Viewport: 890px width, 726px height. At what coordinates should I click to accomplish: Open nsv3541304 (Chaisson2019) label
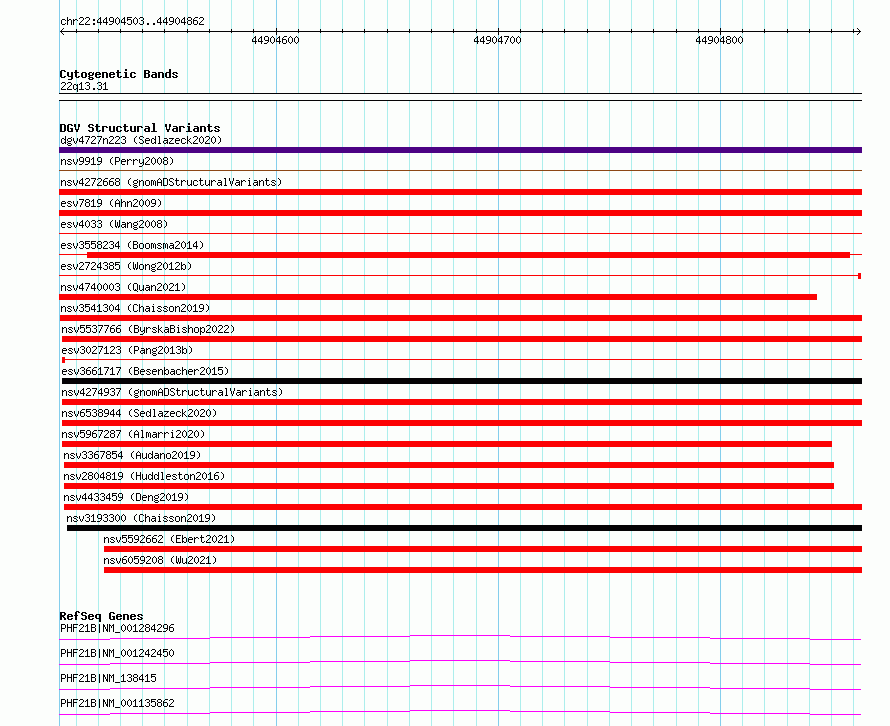pos(135,308)
